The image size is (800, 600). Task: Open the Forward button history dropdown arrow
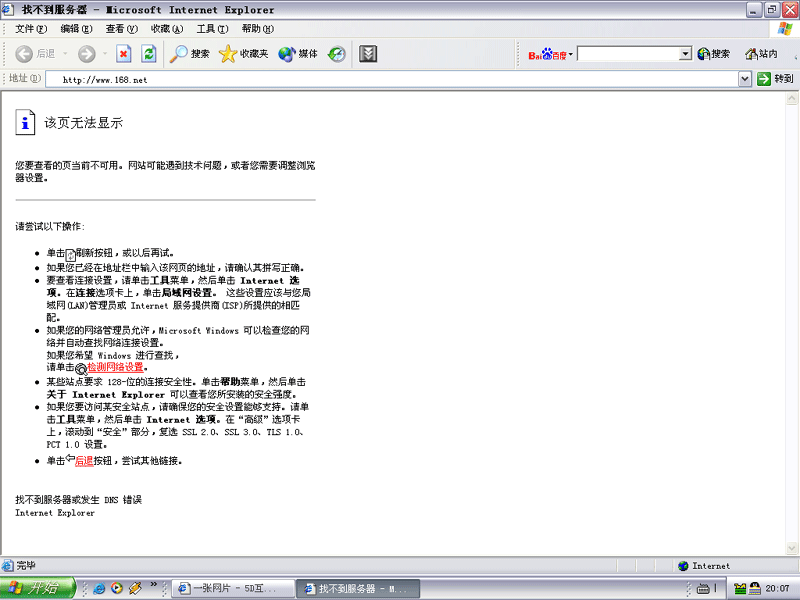point(105,54)
